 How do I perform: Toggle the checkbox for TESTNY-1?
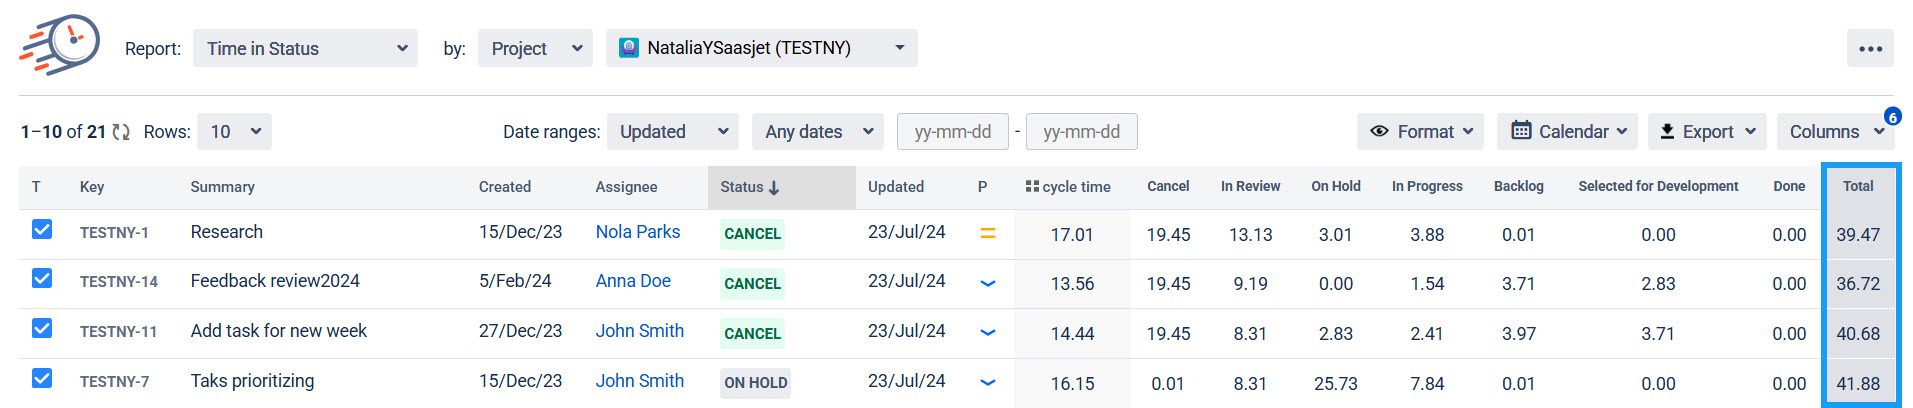point(42,229)
